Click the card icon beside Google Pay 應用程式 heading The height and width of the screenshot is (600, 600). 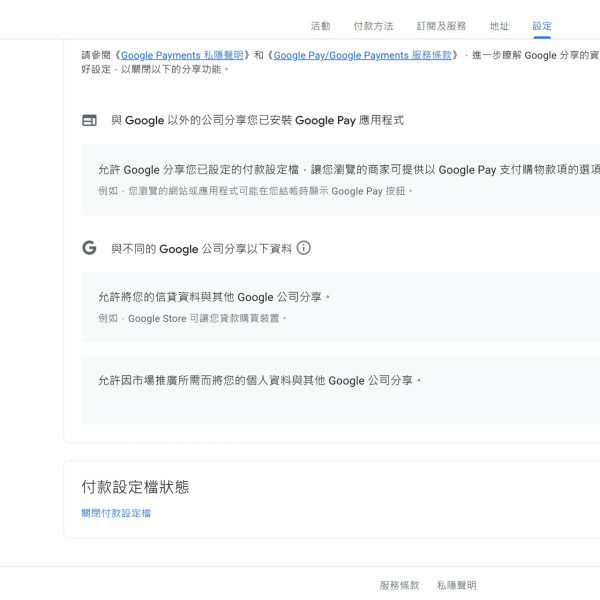point(90,120)
